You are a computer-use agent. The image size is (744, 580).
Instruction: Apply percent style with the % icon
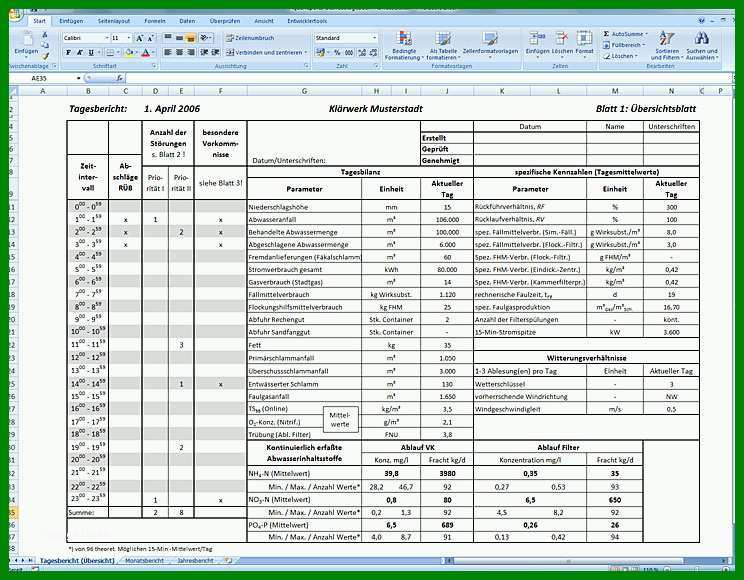(x=337, y=52)
